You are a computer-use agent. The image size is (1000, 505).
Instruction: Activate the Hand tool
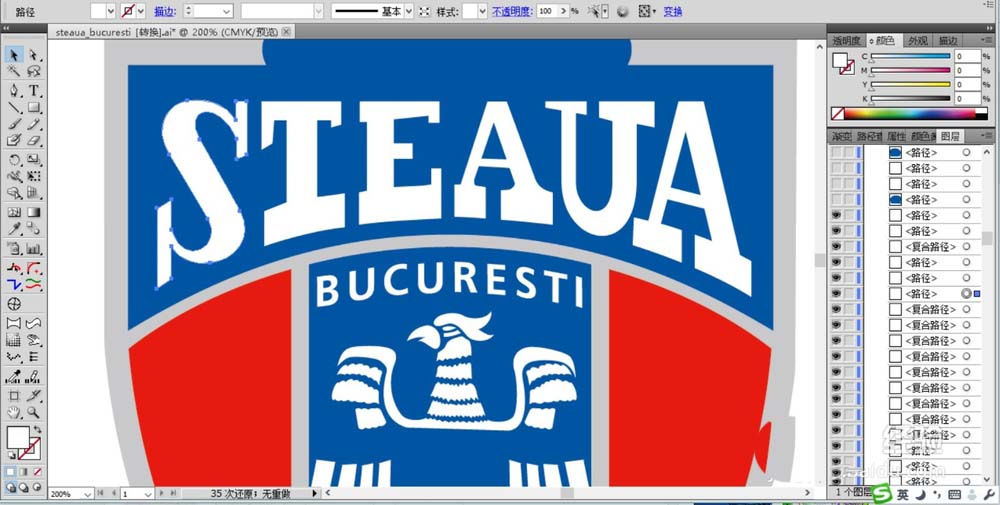14,413
